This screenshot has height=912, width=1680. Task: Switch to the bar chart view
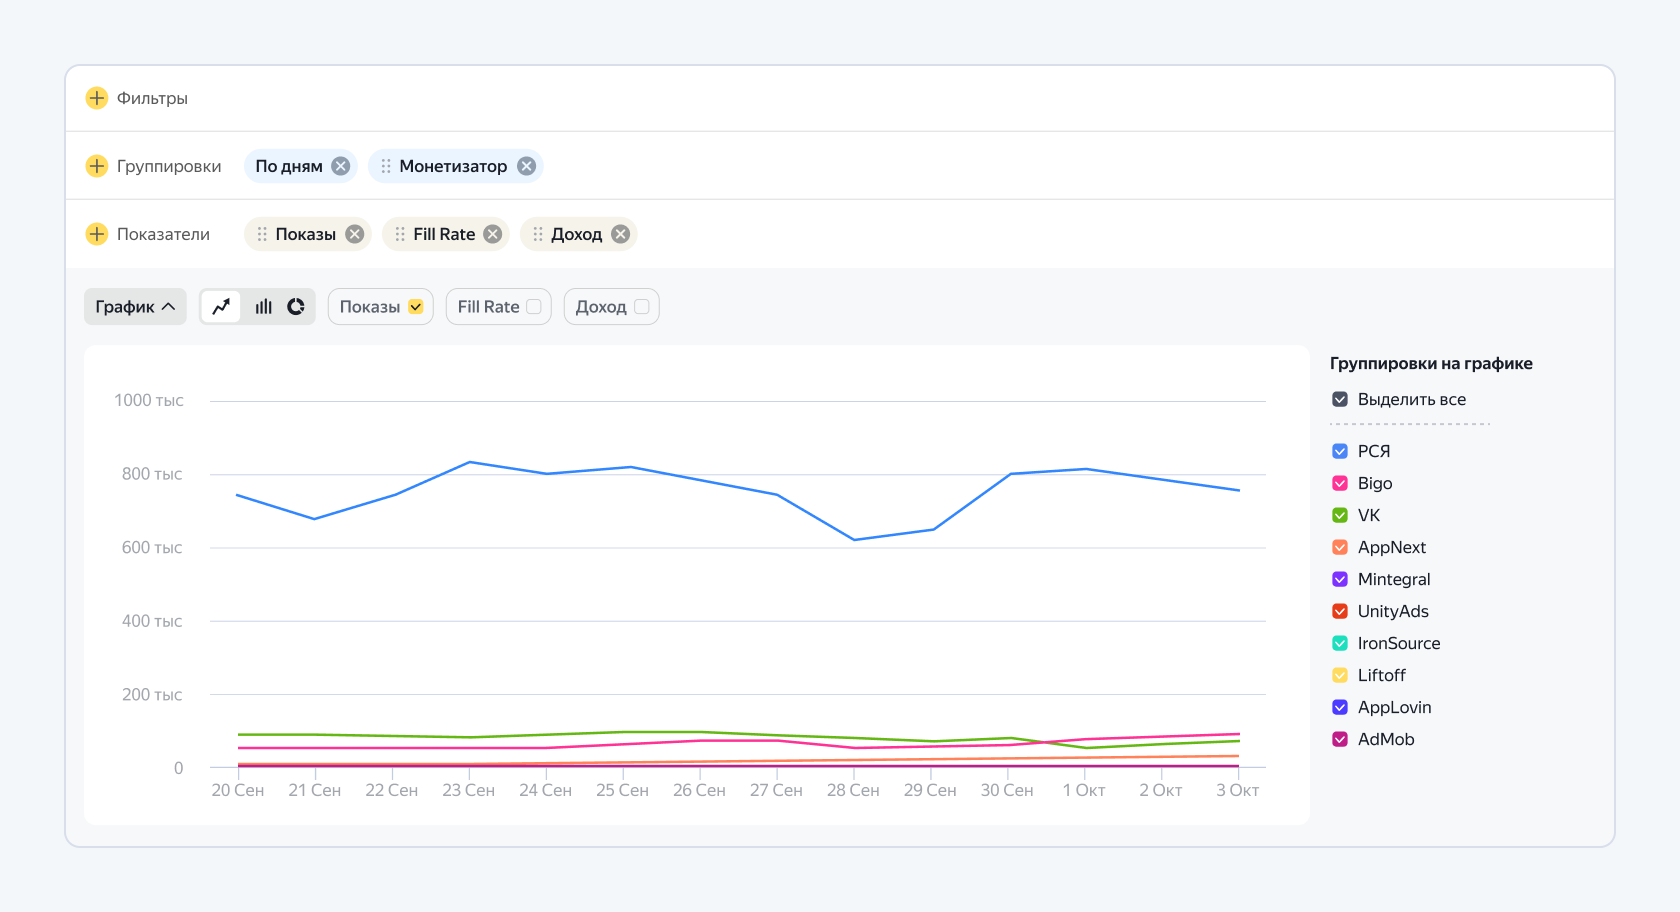263,307
